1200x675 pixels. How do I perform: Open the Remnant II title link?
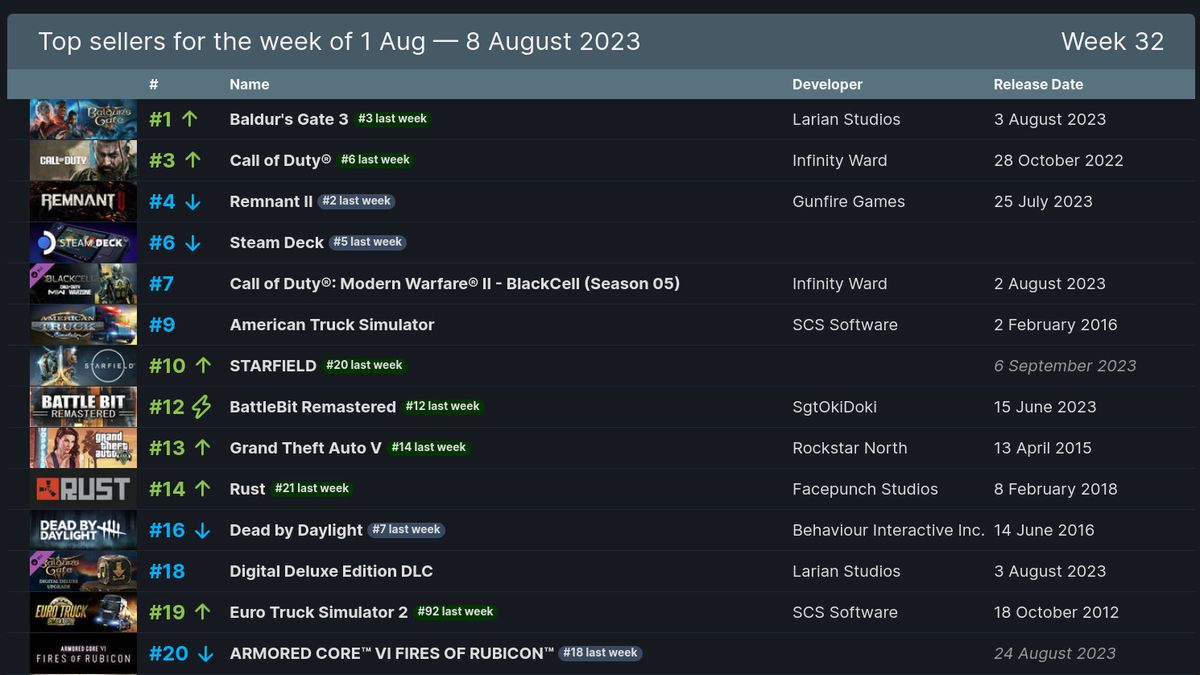coord(271,201)
